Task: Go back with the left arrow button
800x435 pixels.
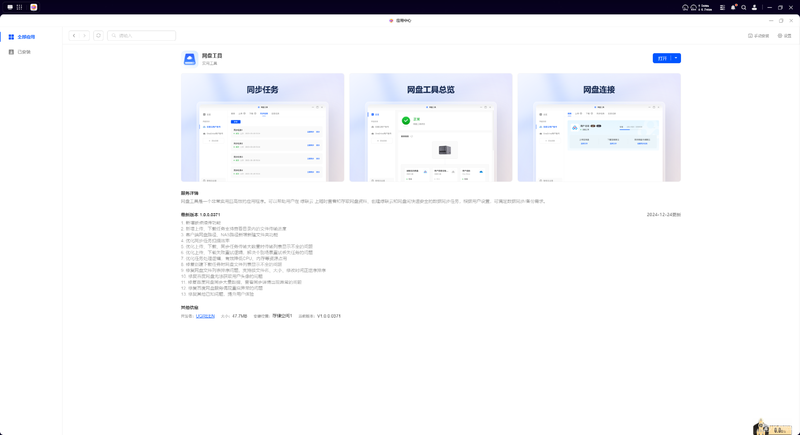Action: point(74,36)
